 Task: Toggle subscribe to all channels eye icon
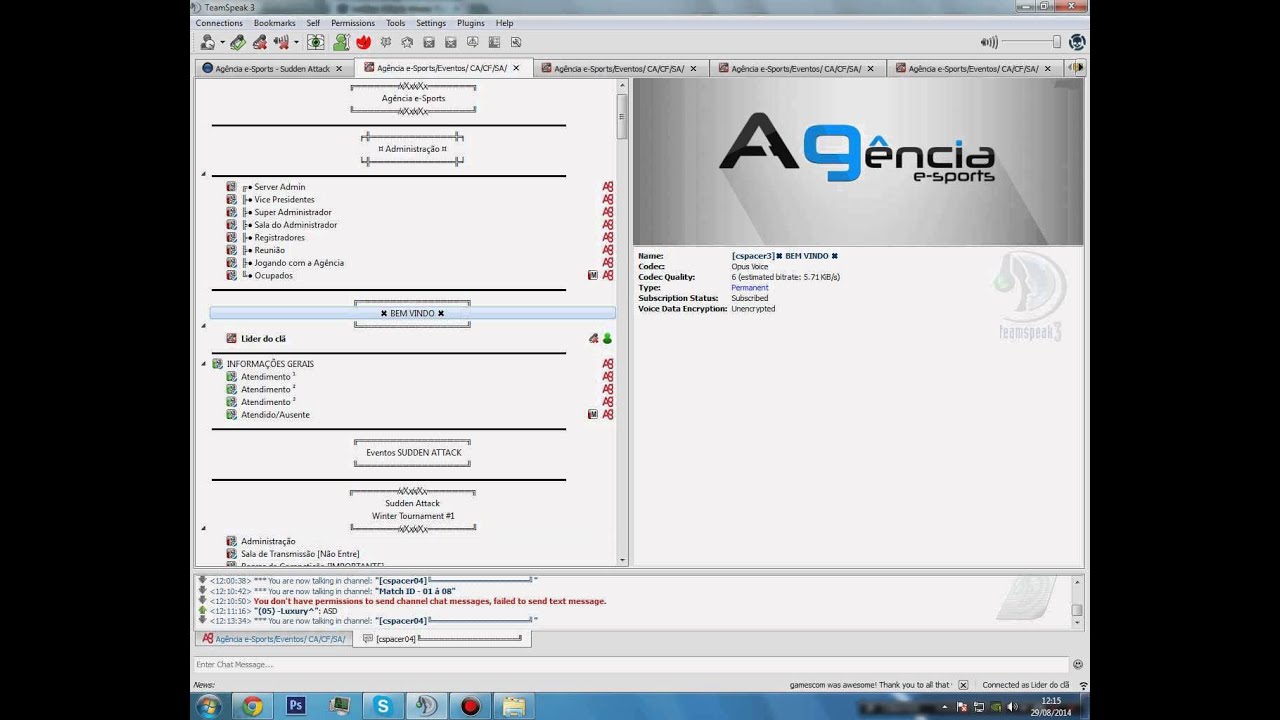[315, 42]
